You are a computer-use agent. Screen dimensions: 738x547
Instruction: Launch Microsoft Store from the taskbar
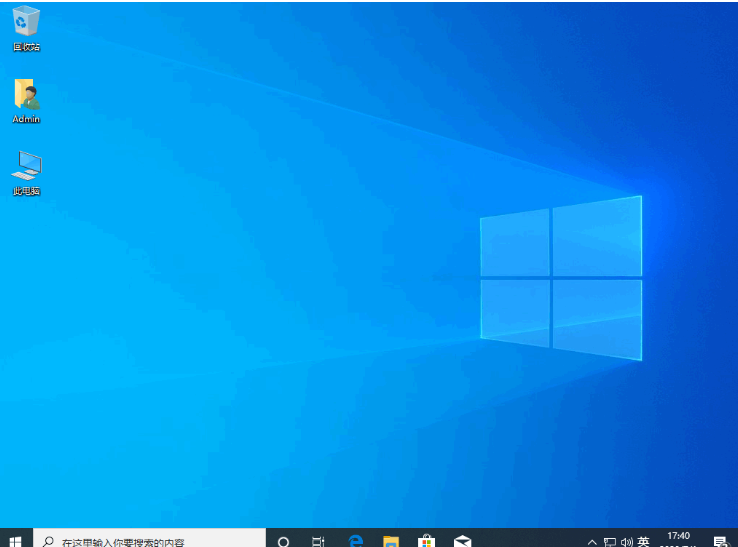(426, 541)
